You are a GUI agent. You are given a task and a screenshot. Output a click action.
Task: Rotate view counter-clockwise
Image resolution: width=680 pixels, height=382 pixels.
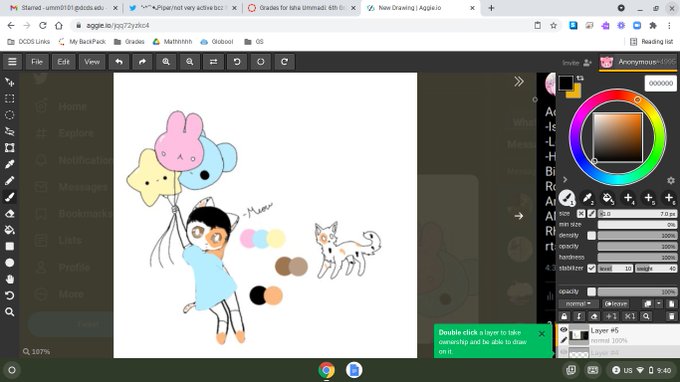(237, 62)
